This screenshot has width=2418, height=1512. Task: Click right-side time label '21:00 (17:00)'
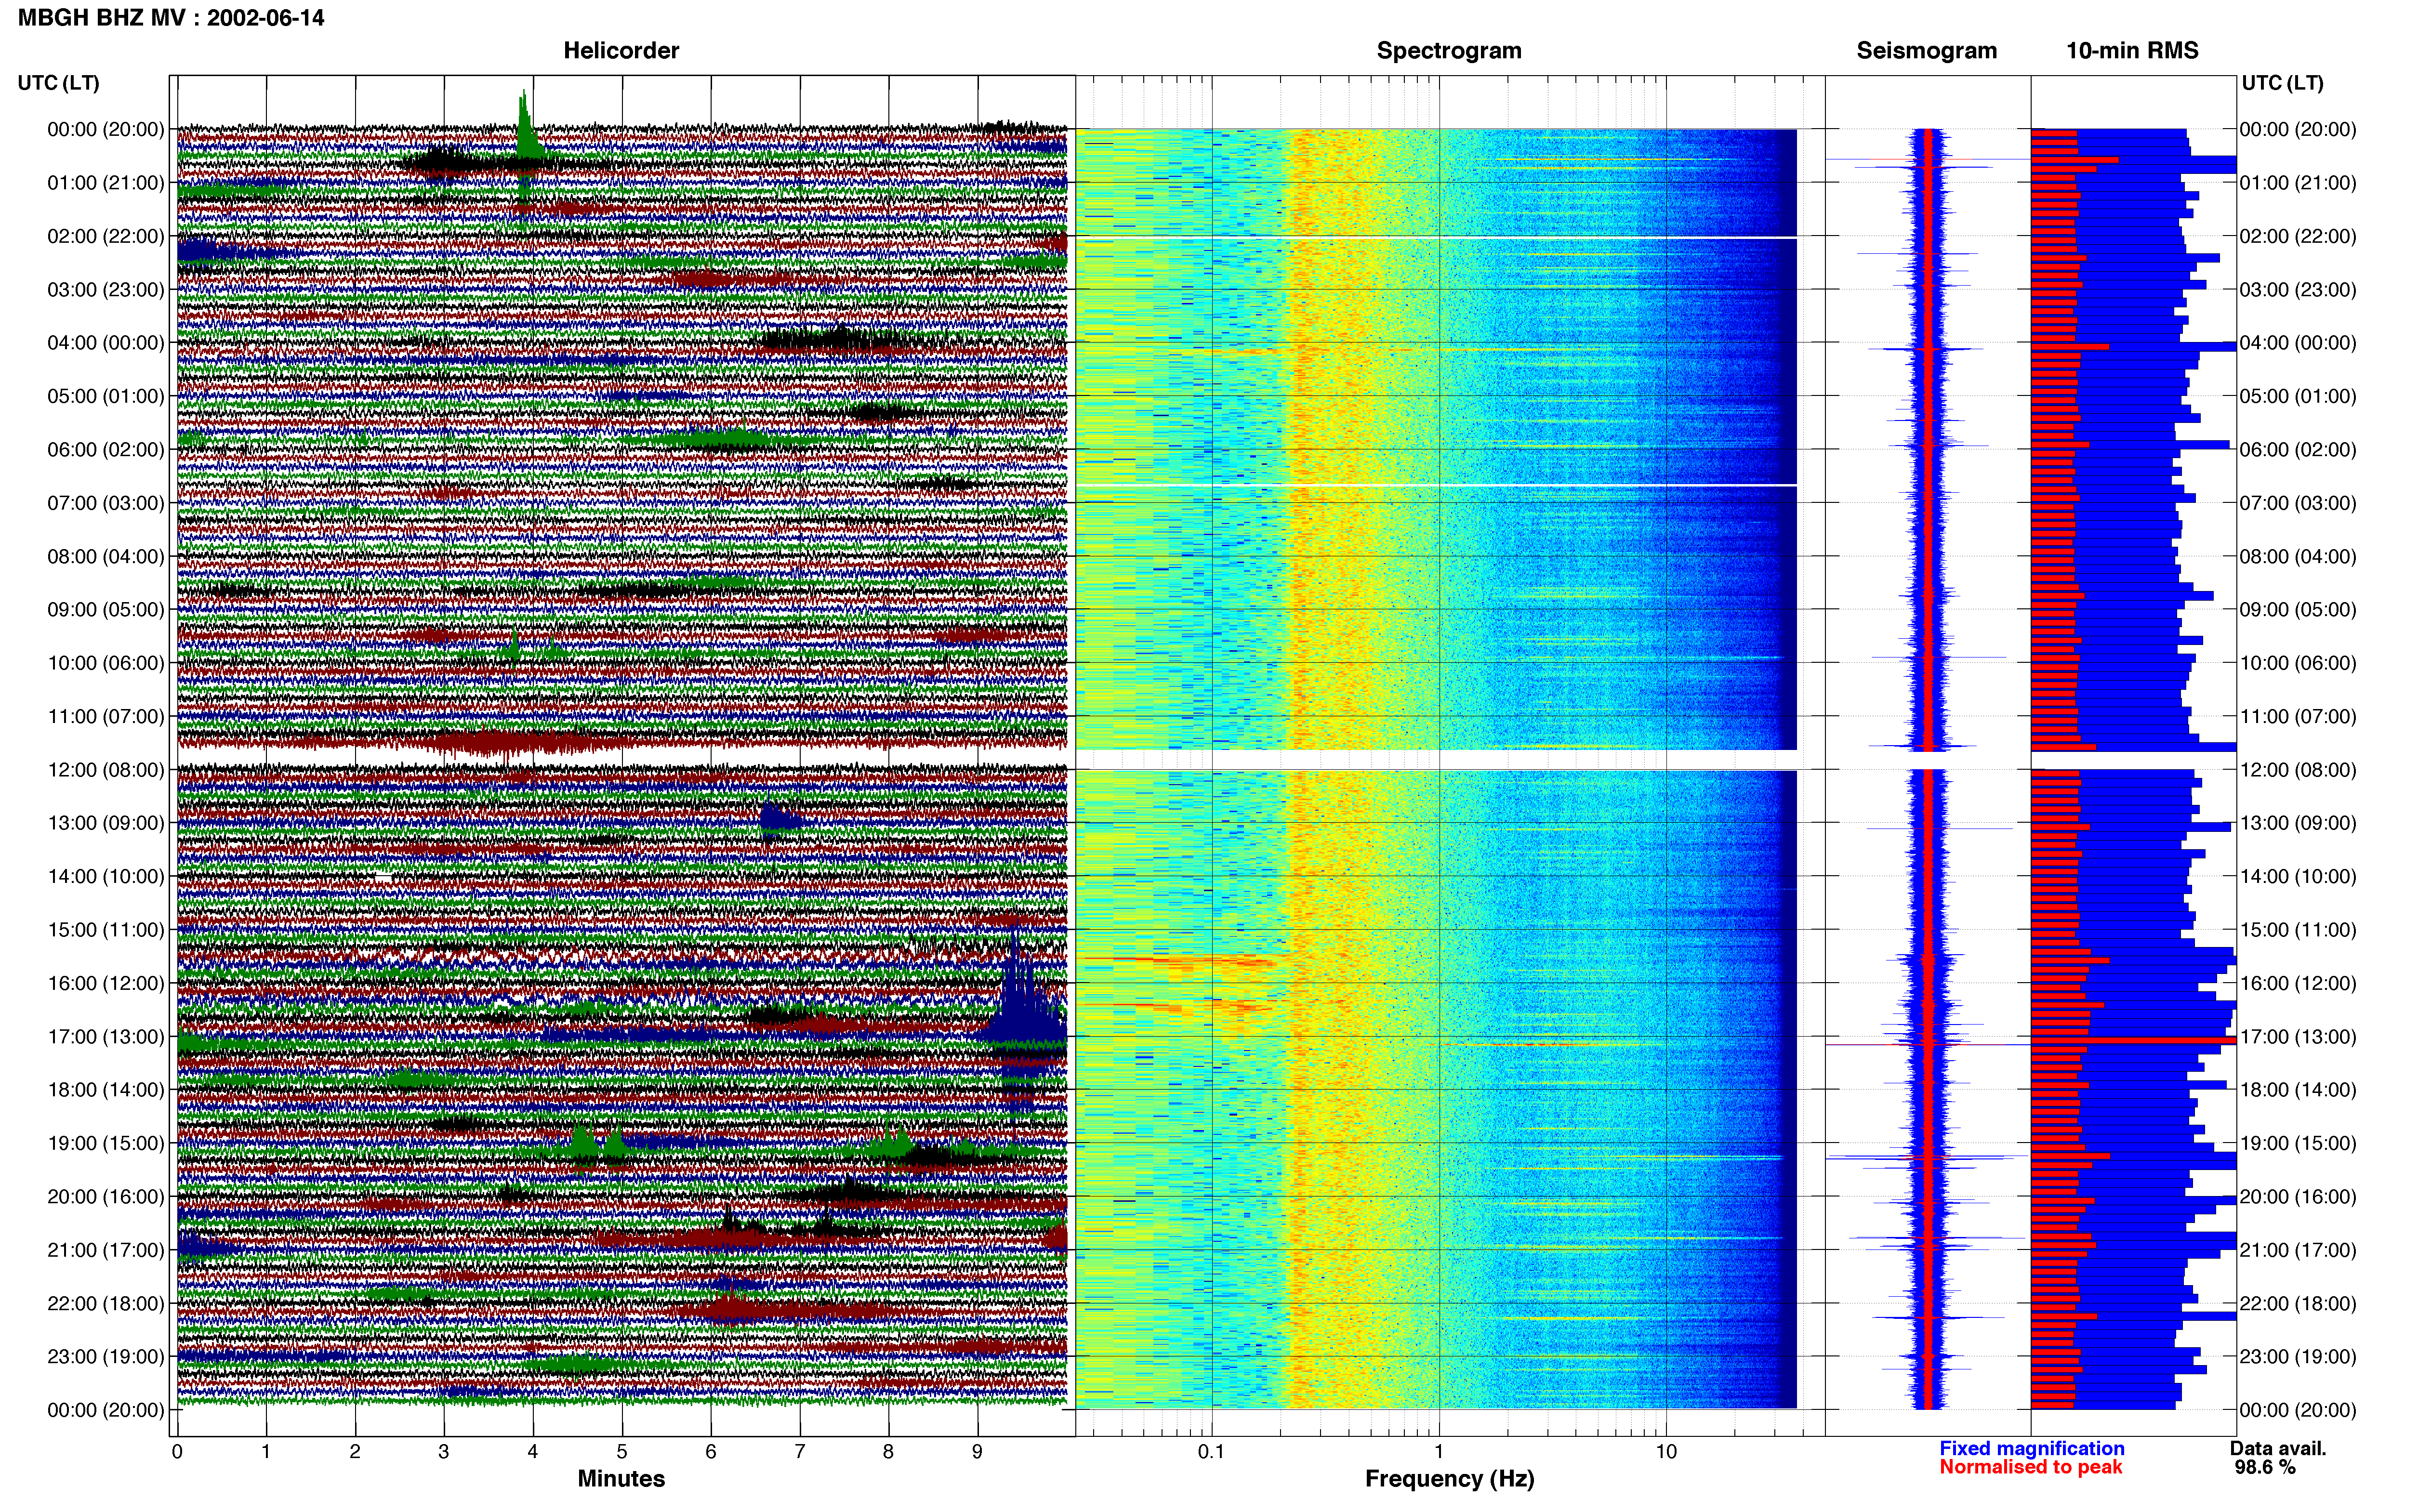point(2297,1249)
